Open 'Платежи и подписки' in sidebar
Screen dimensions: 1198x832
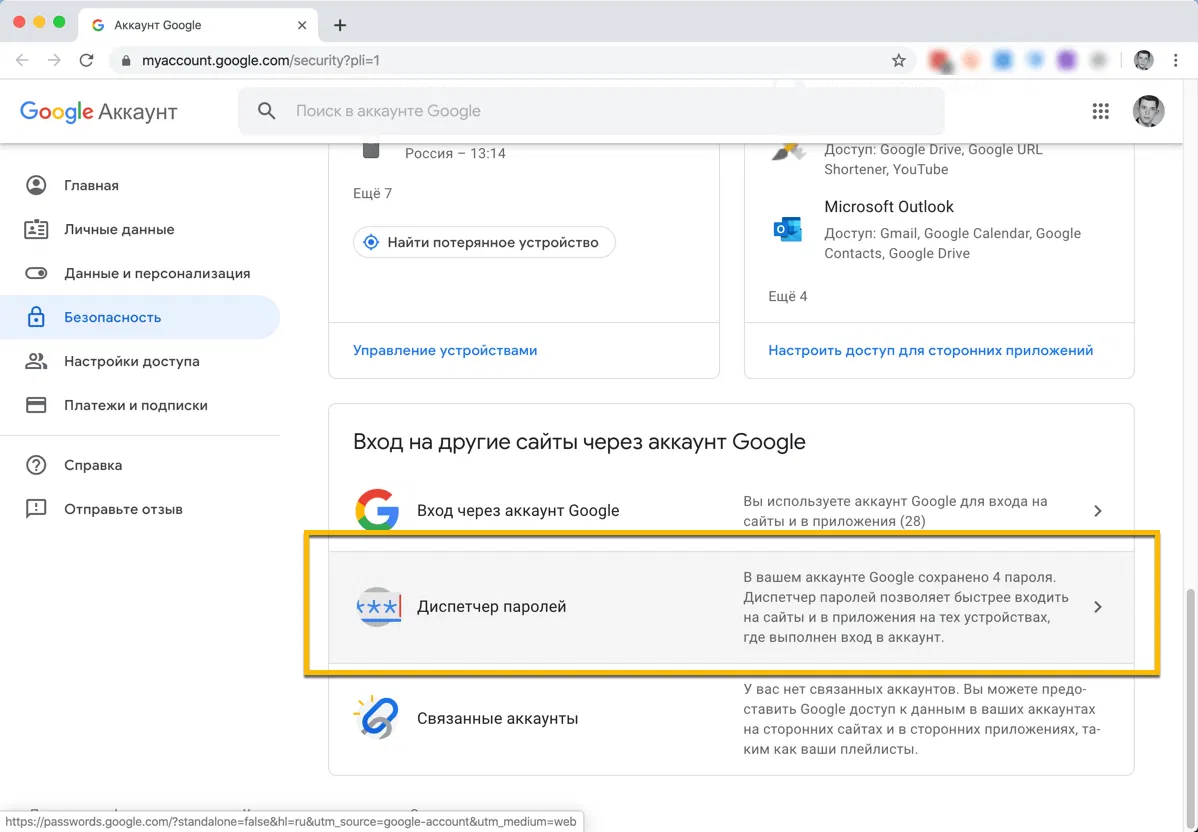click(x=136, y=405)
